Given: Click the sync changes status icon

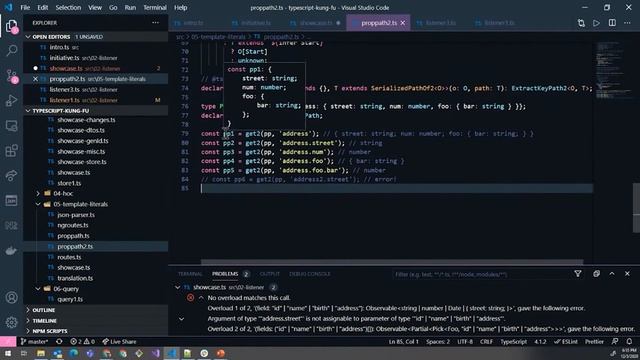Looking at the screenshot, I should (59, 342).
